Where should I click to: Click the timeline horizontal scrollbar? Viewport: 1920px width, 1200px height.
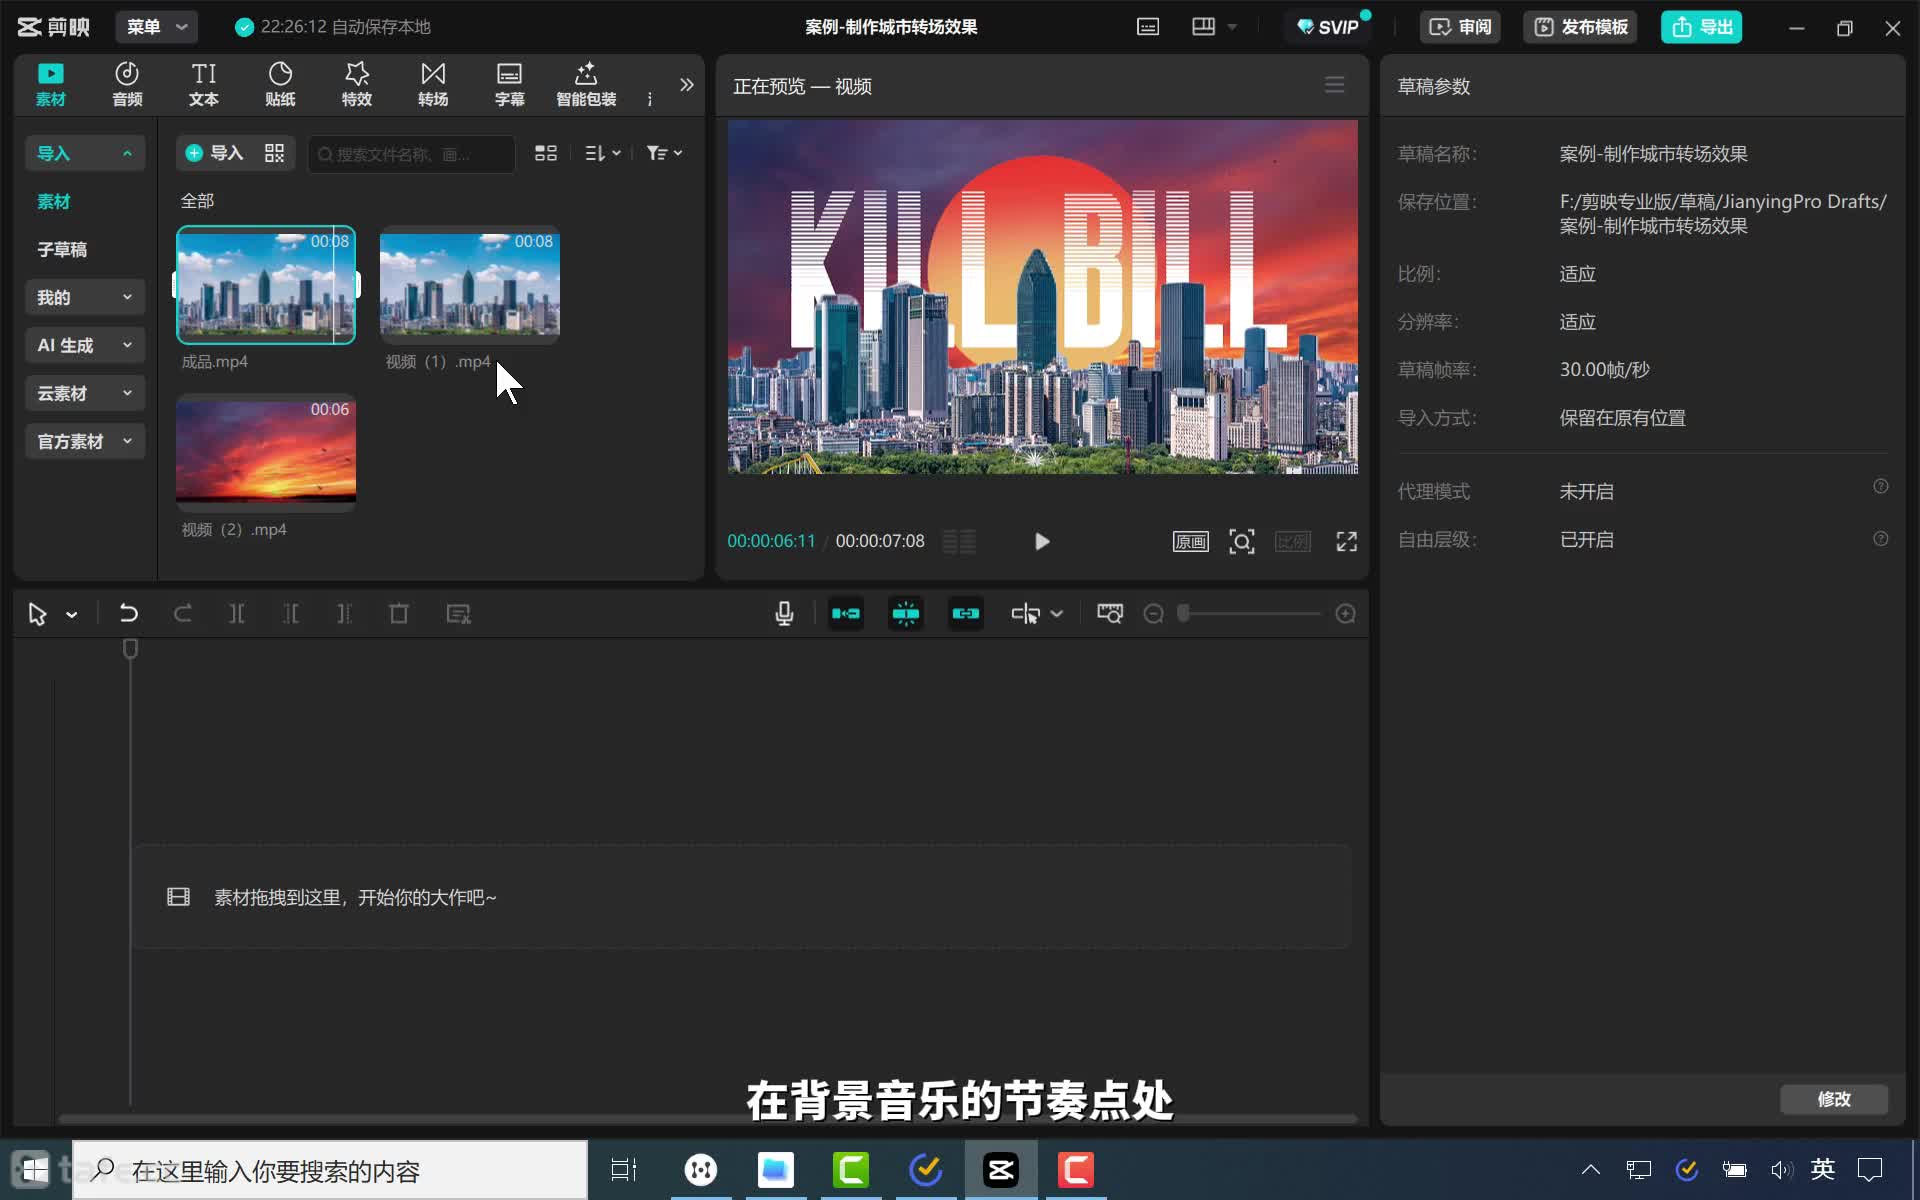[708, 1118]
